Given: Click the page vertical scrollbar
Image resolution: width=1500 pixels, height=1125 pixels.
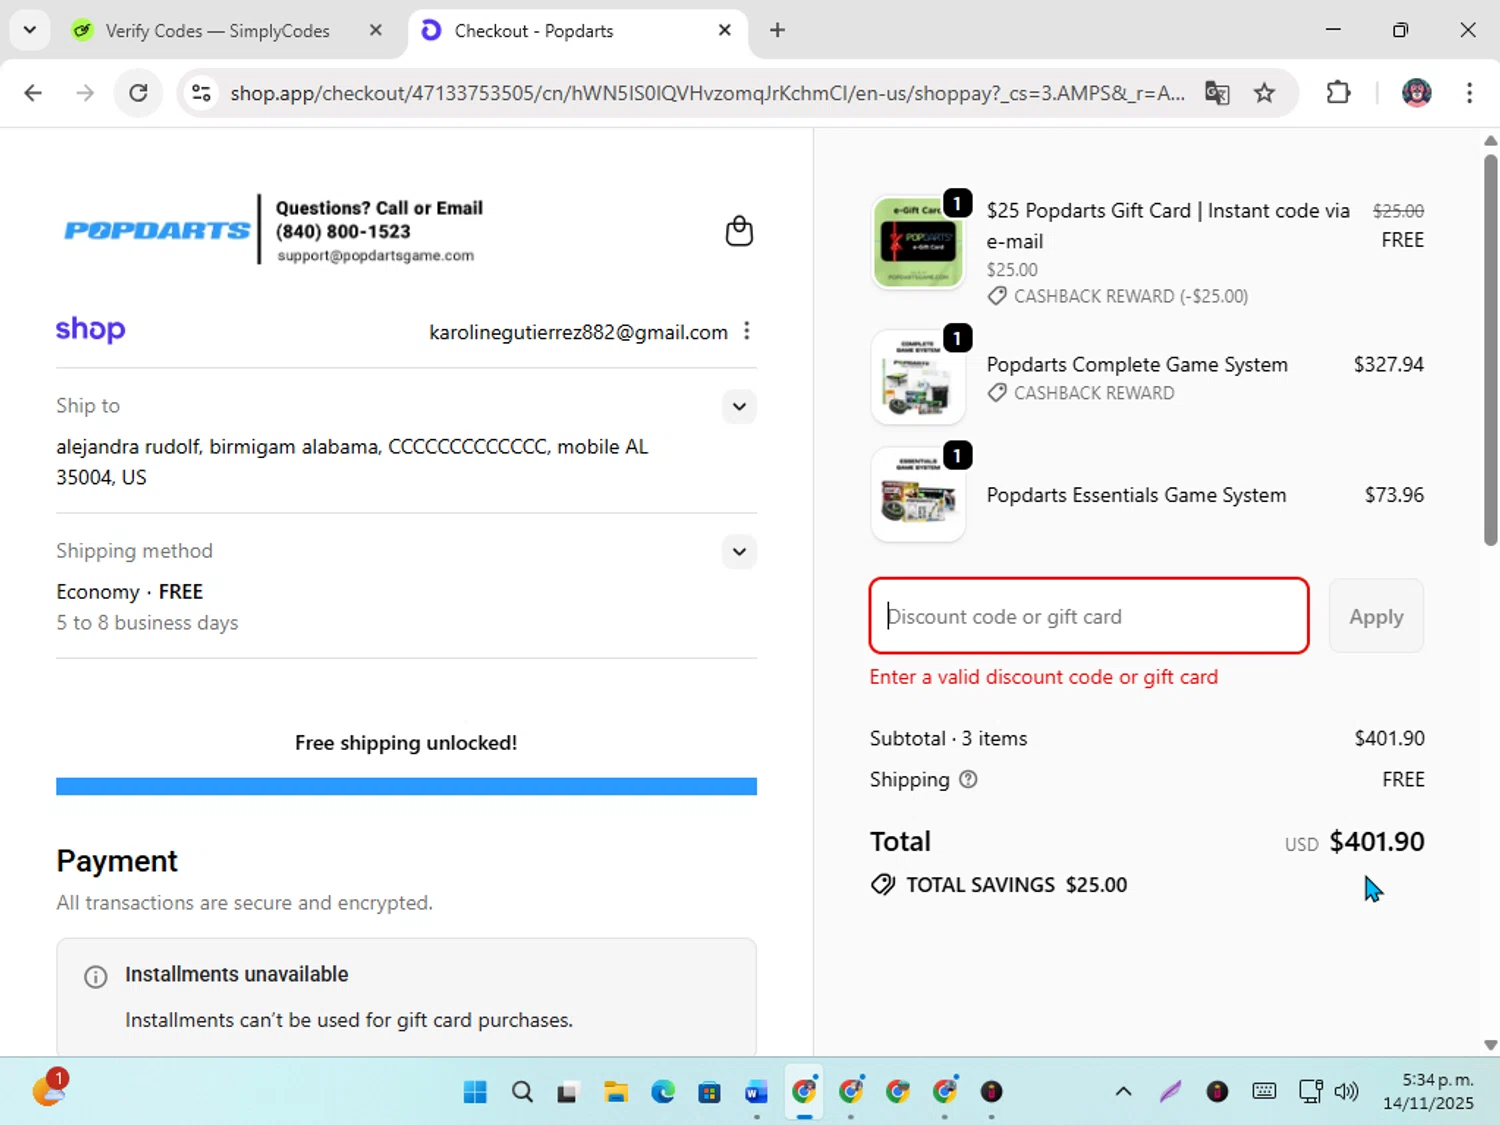Looking at the screenshot, I should pos(1490,350).
